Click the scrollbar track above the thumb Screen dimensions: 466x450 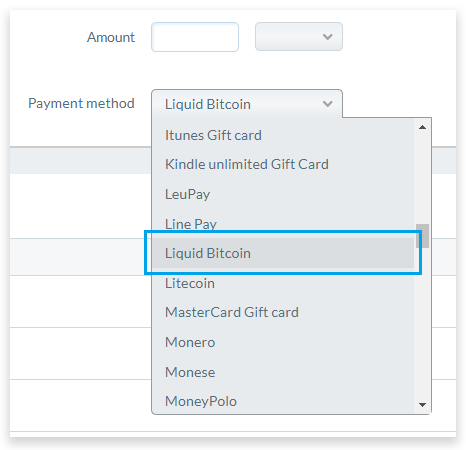click(422, 179)
